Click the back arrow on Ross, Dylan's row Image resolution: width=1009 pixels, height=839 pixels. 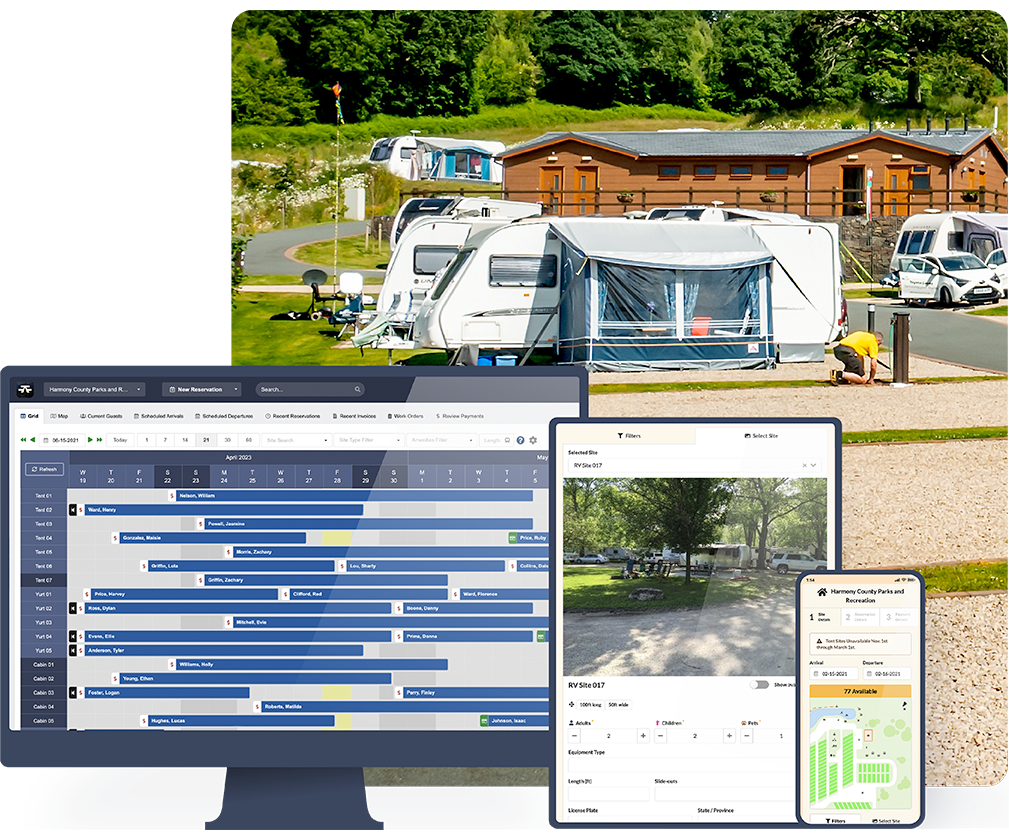pos(73,608)
